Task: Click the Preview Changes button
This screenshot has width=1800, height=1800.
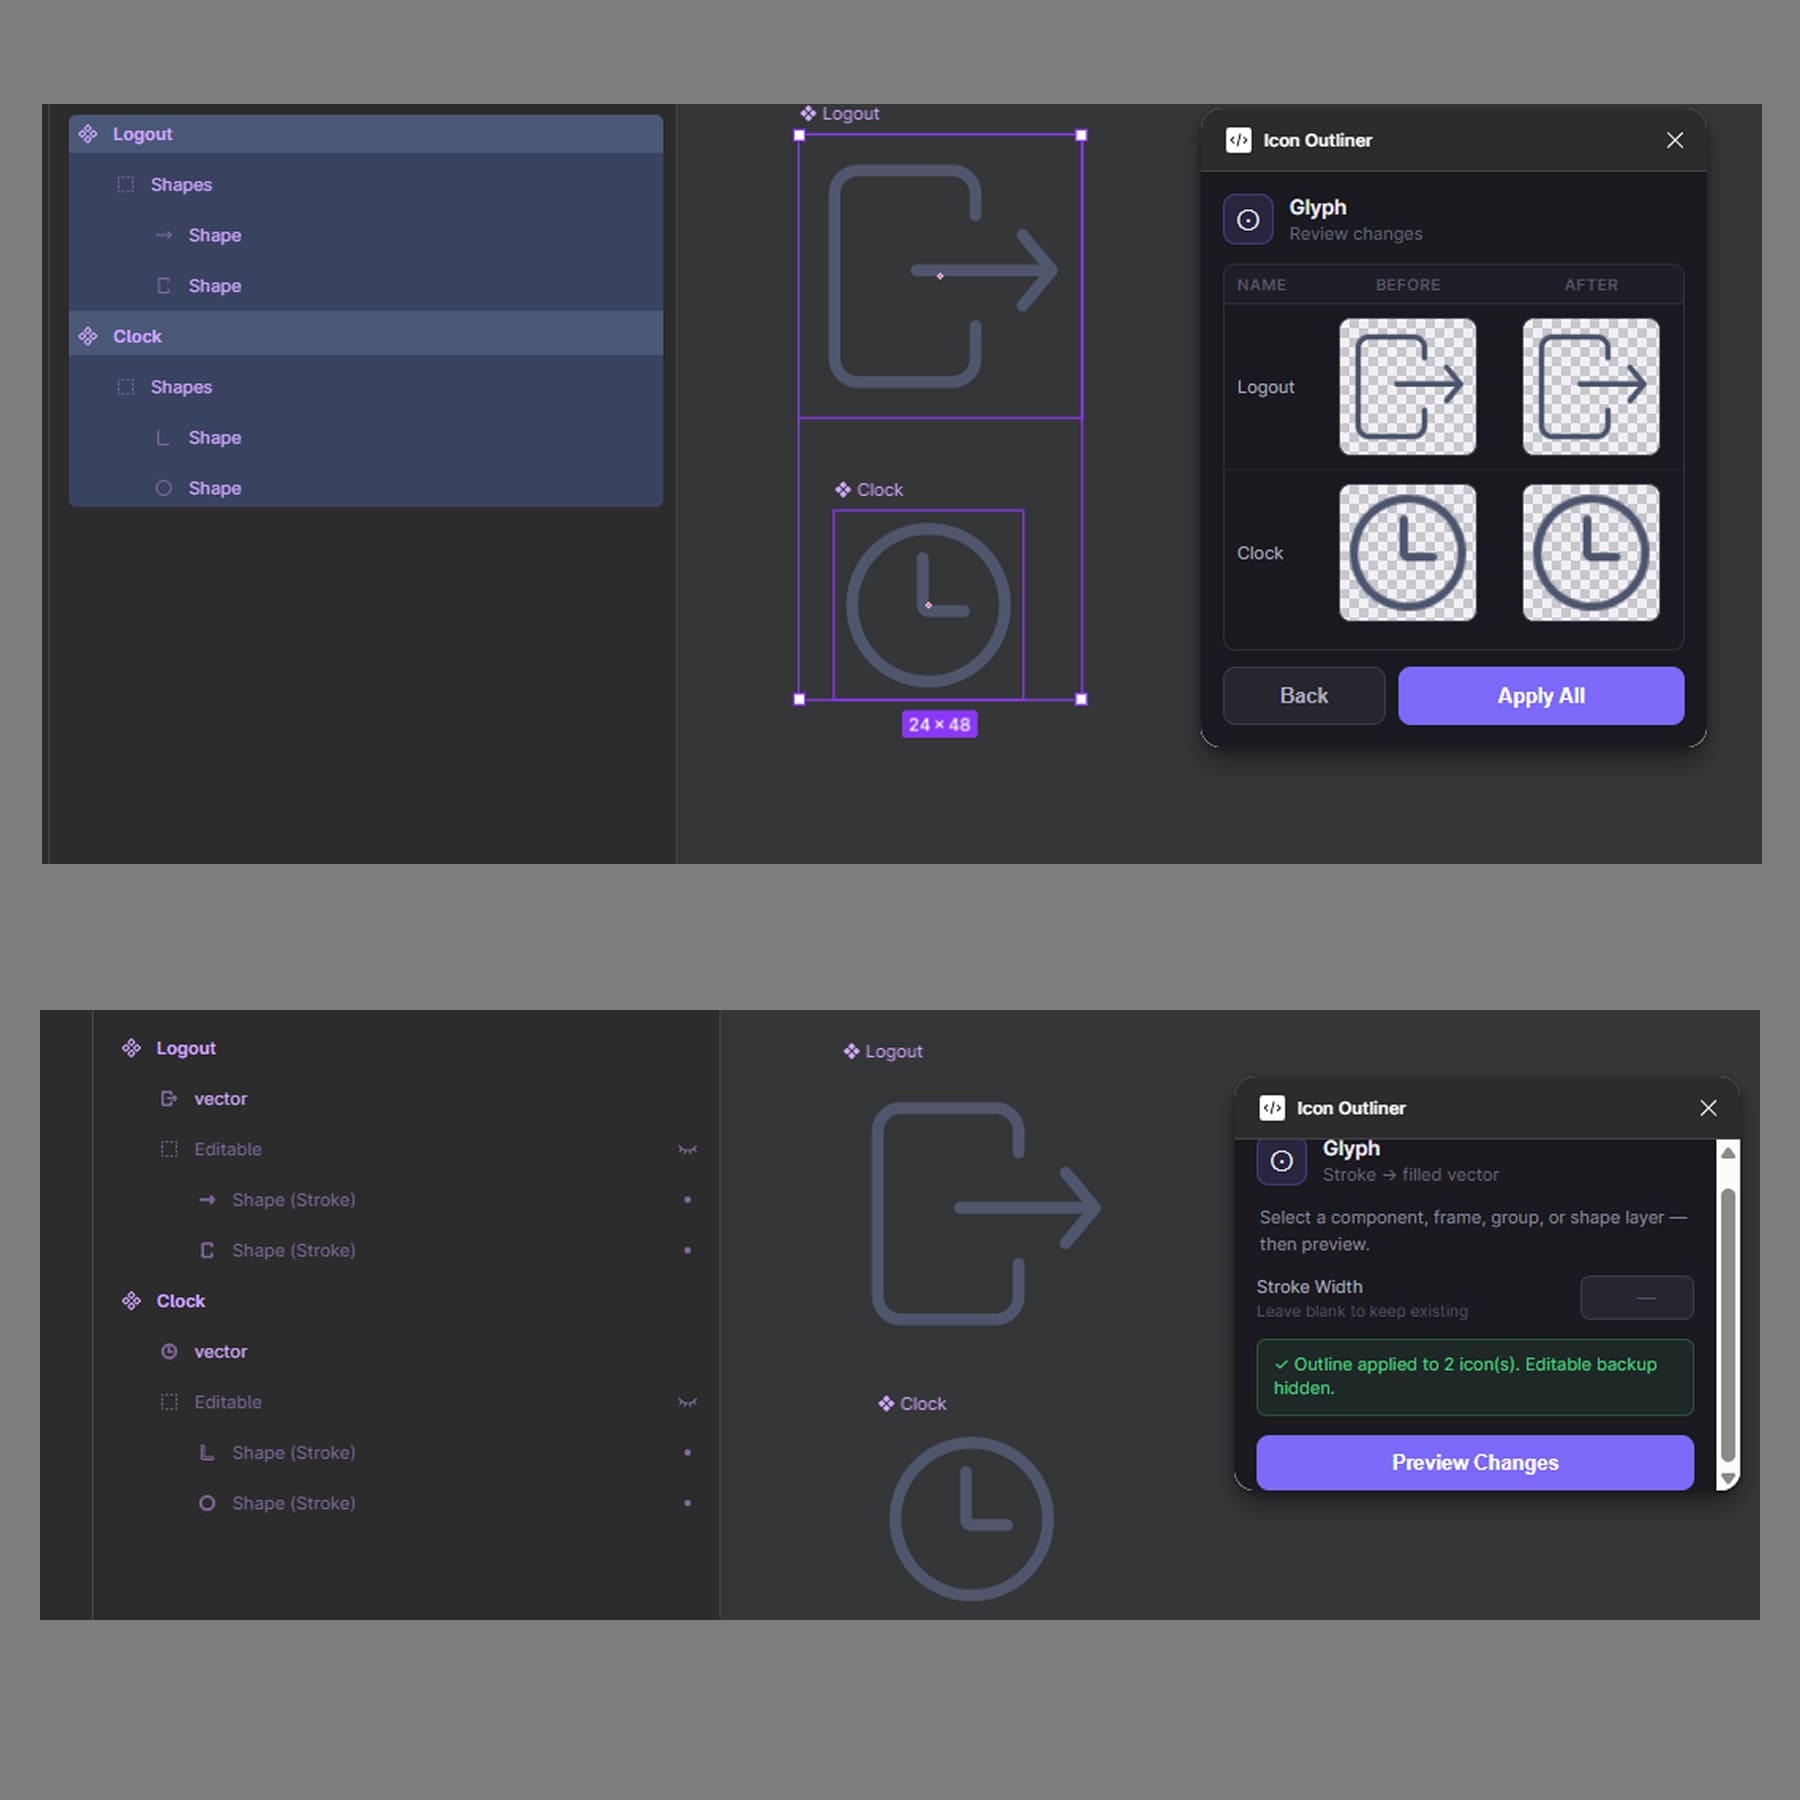Action: tap(1475, 1462)
